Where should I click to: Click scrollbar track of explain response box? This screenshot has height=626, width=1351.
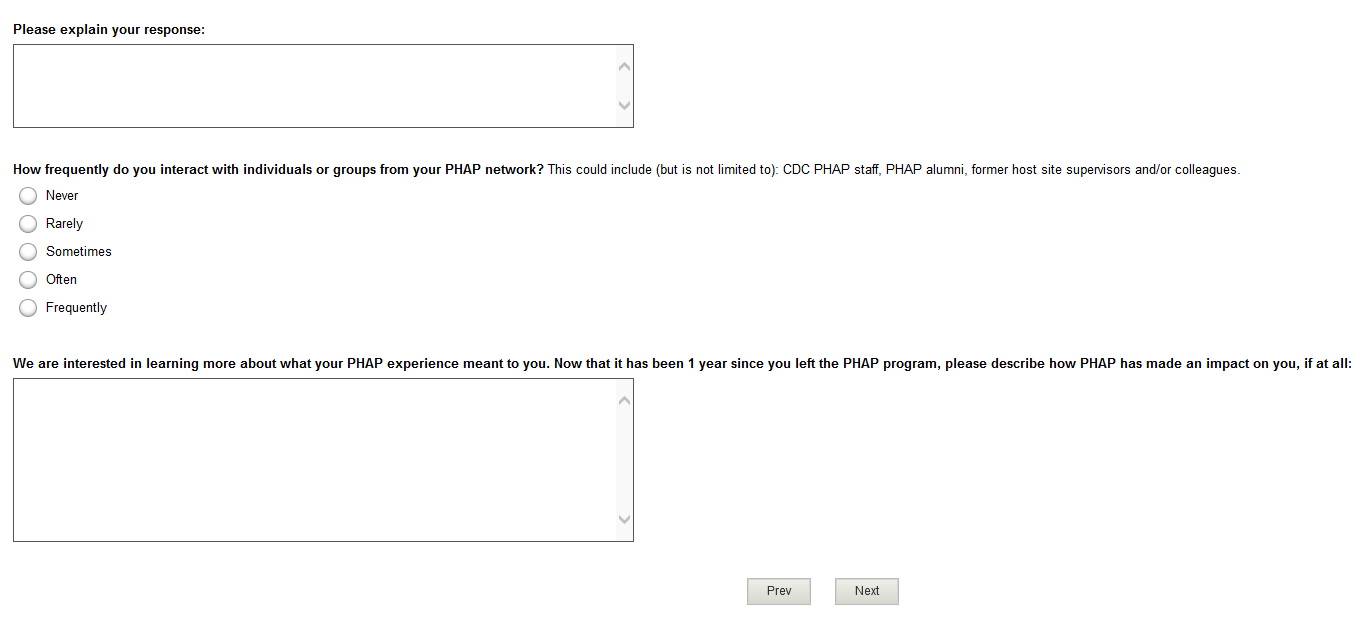[624, 86]
